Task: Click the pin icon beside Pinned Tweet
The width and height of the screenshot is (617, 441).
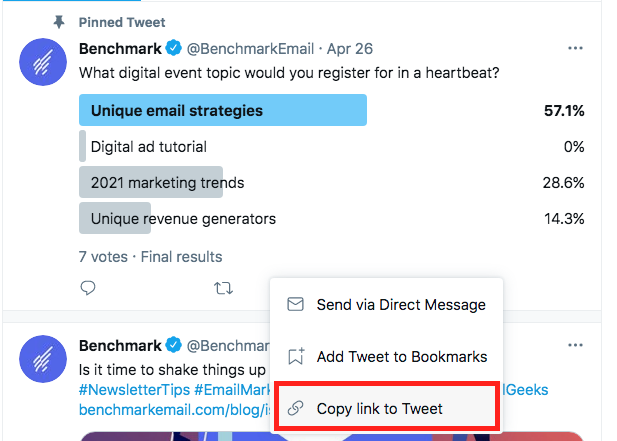Action: 60,22
